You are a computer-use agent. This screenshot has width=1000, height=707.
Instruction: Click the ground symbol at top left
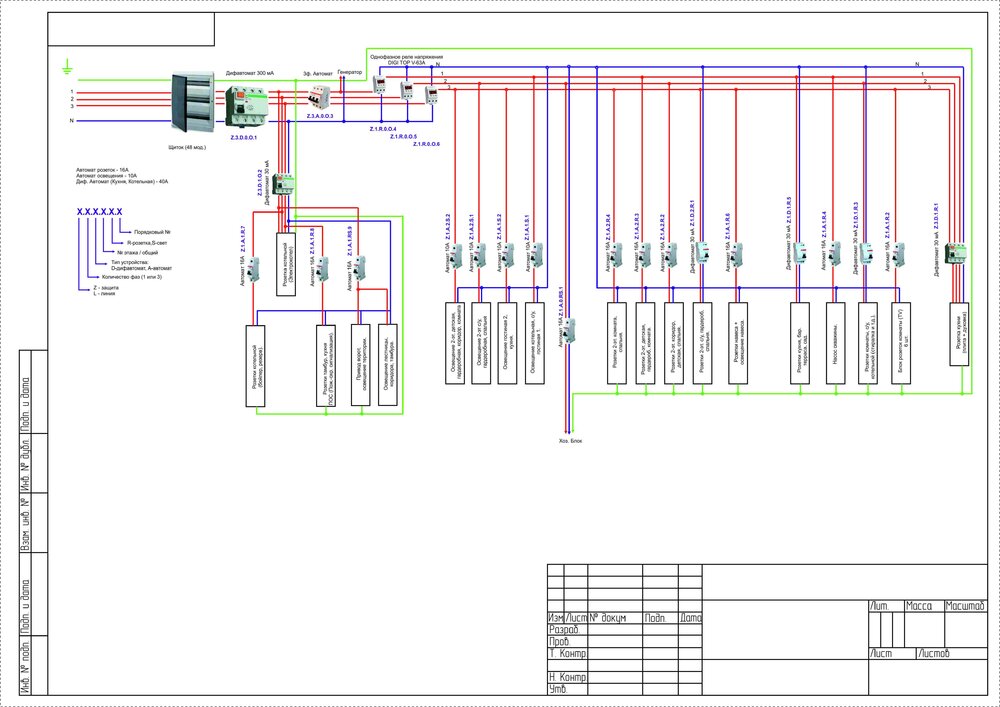pyautogui.click(x=65, y=67)
